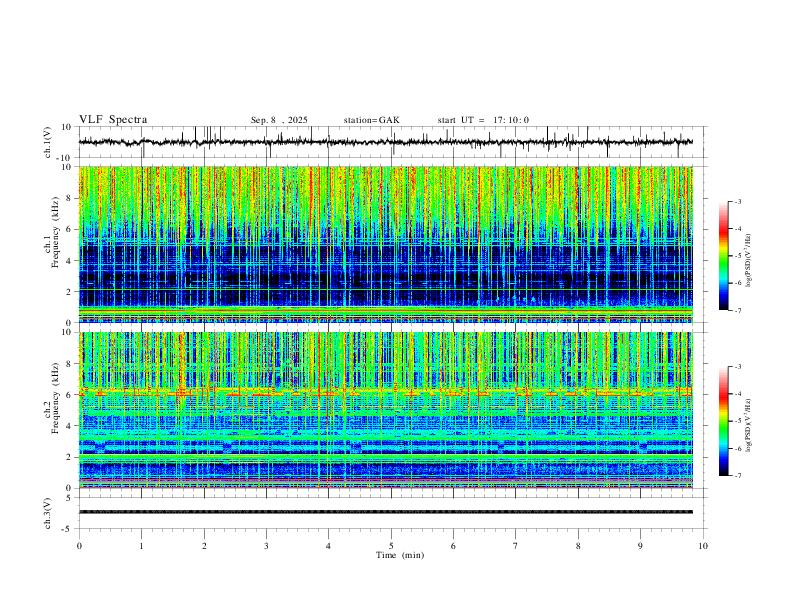
Task: Click the "station=GAK" header label
Action: (x=371, y=120)
